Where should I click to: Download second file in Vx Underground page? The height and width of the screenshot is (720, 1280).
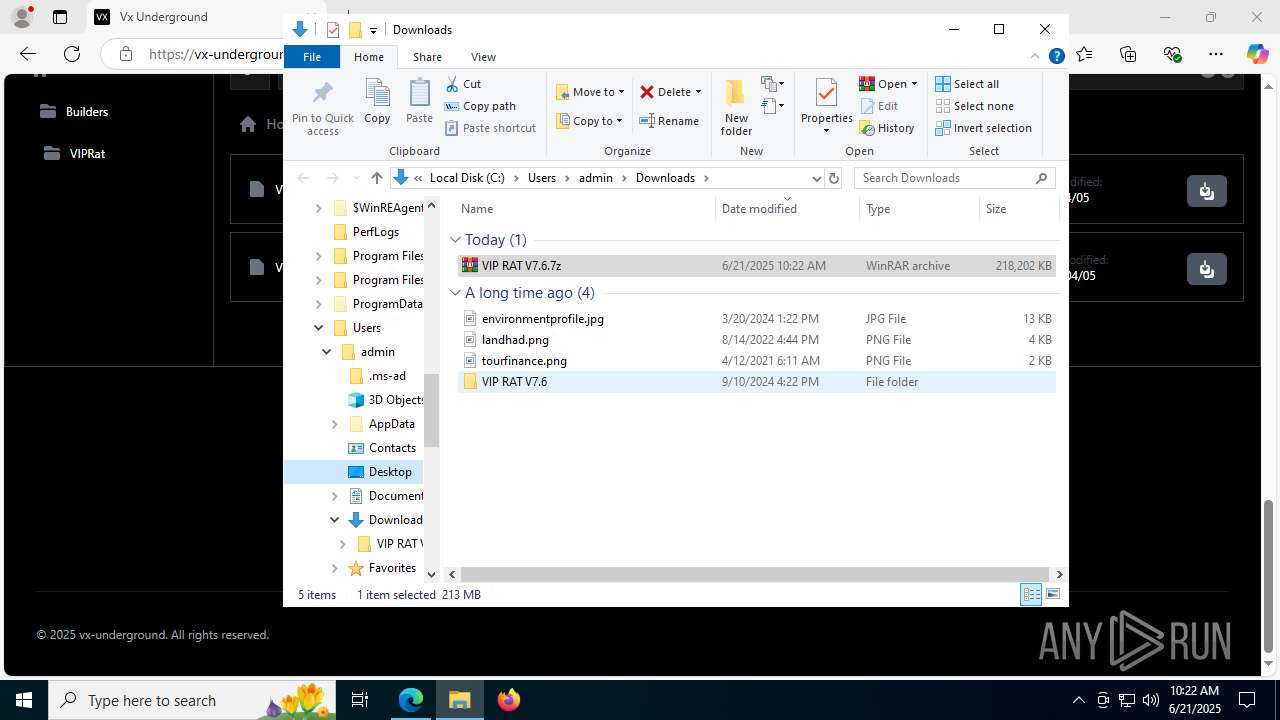pyautogui.click(x=1207, y=268)
